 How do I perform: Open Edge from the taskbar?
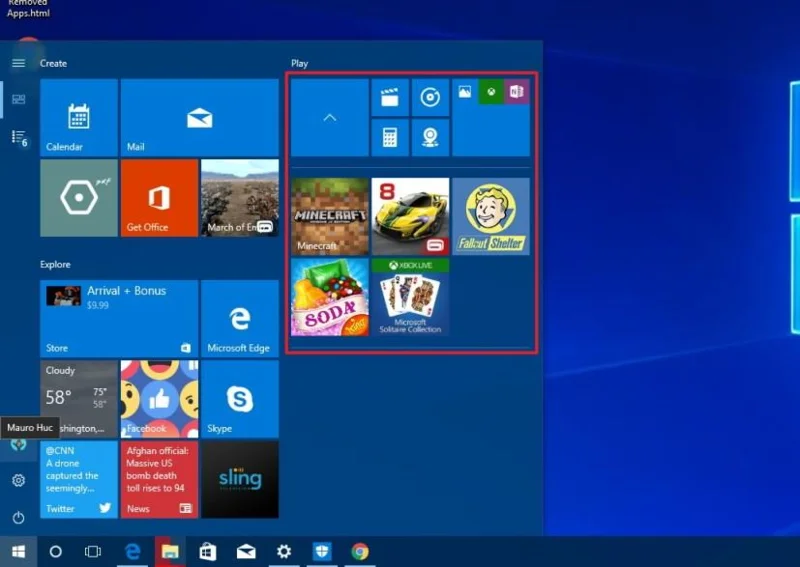tap(133, 552)
